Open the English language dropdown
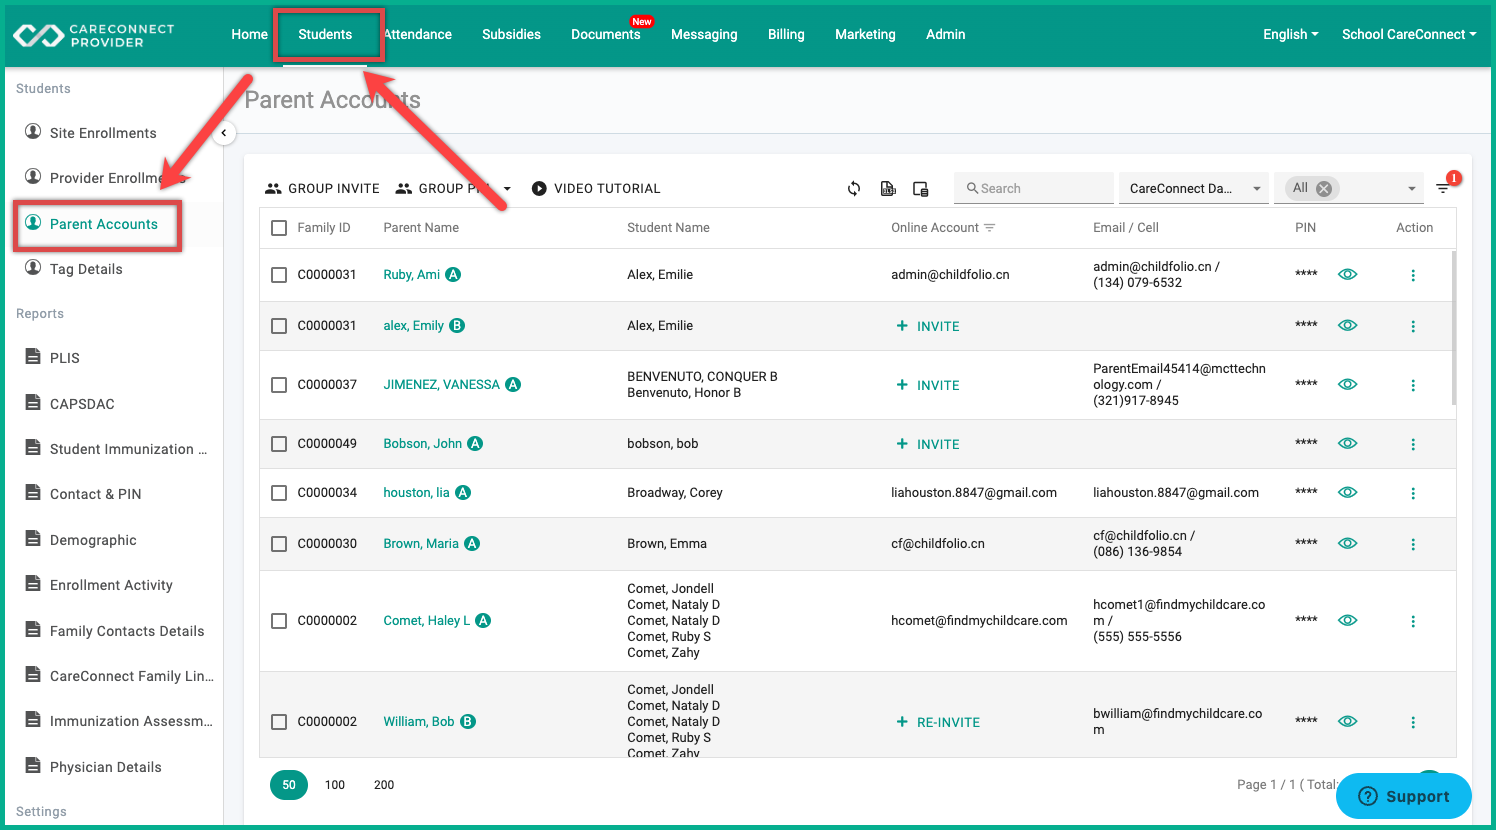This screenshot has width=1496, height=830. point(1290,34)
